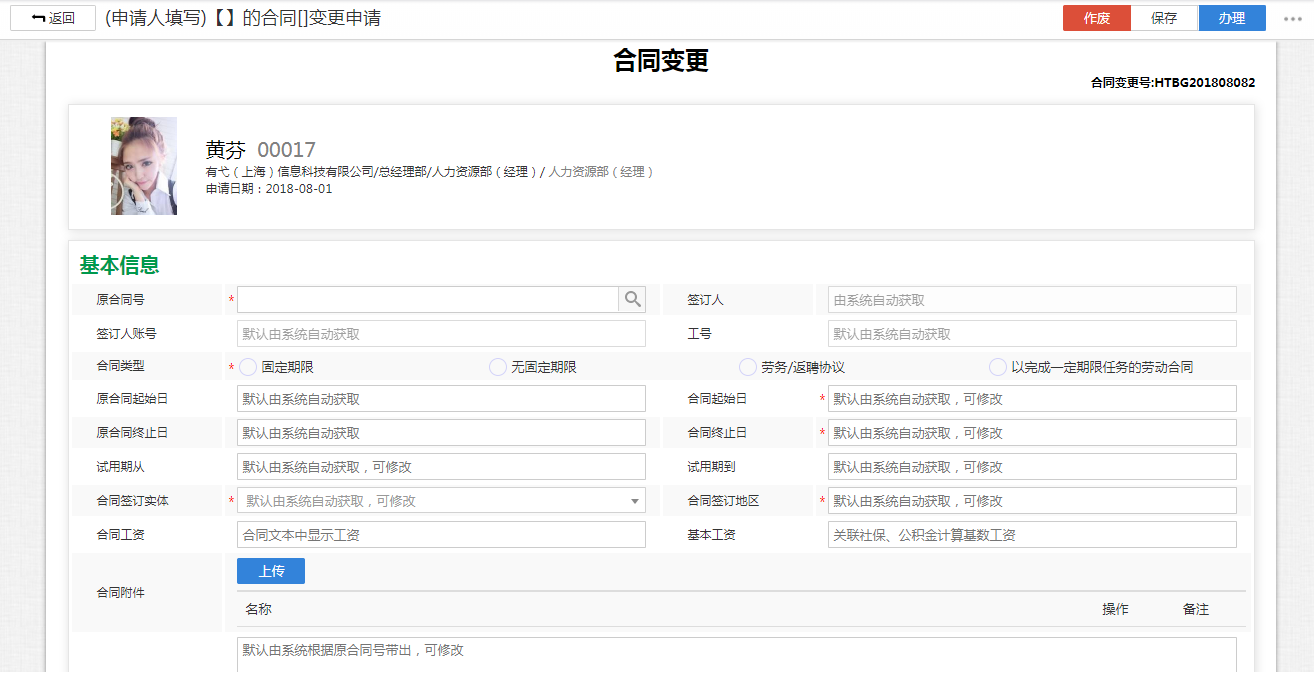Click the 原合同终止日 field
The image size is (1314, 700).
point(441,433)
